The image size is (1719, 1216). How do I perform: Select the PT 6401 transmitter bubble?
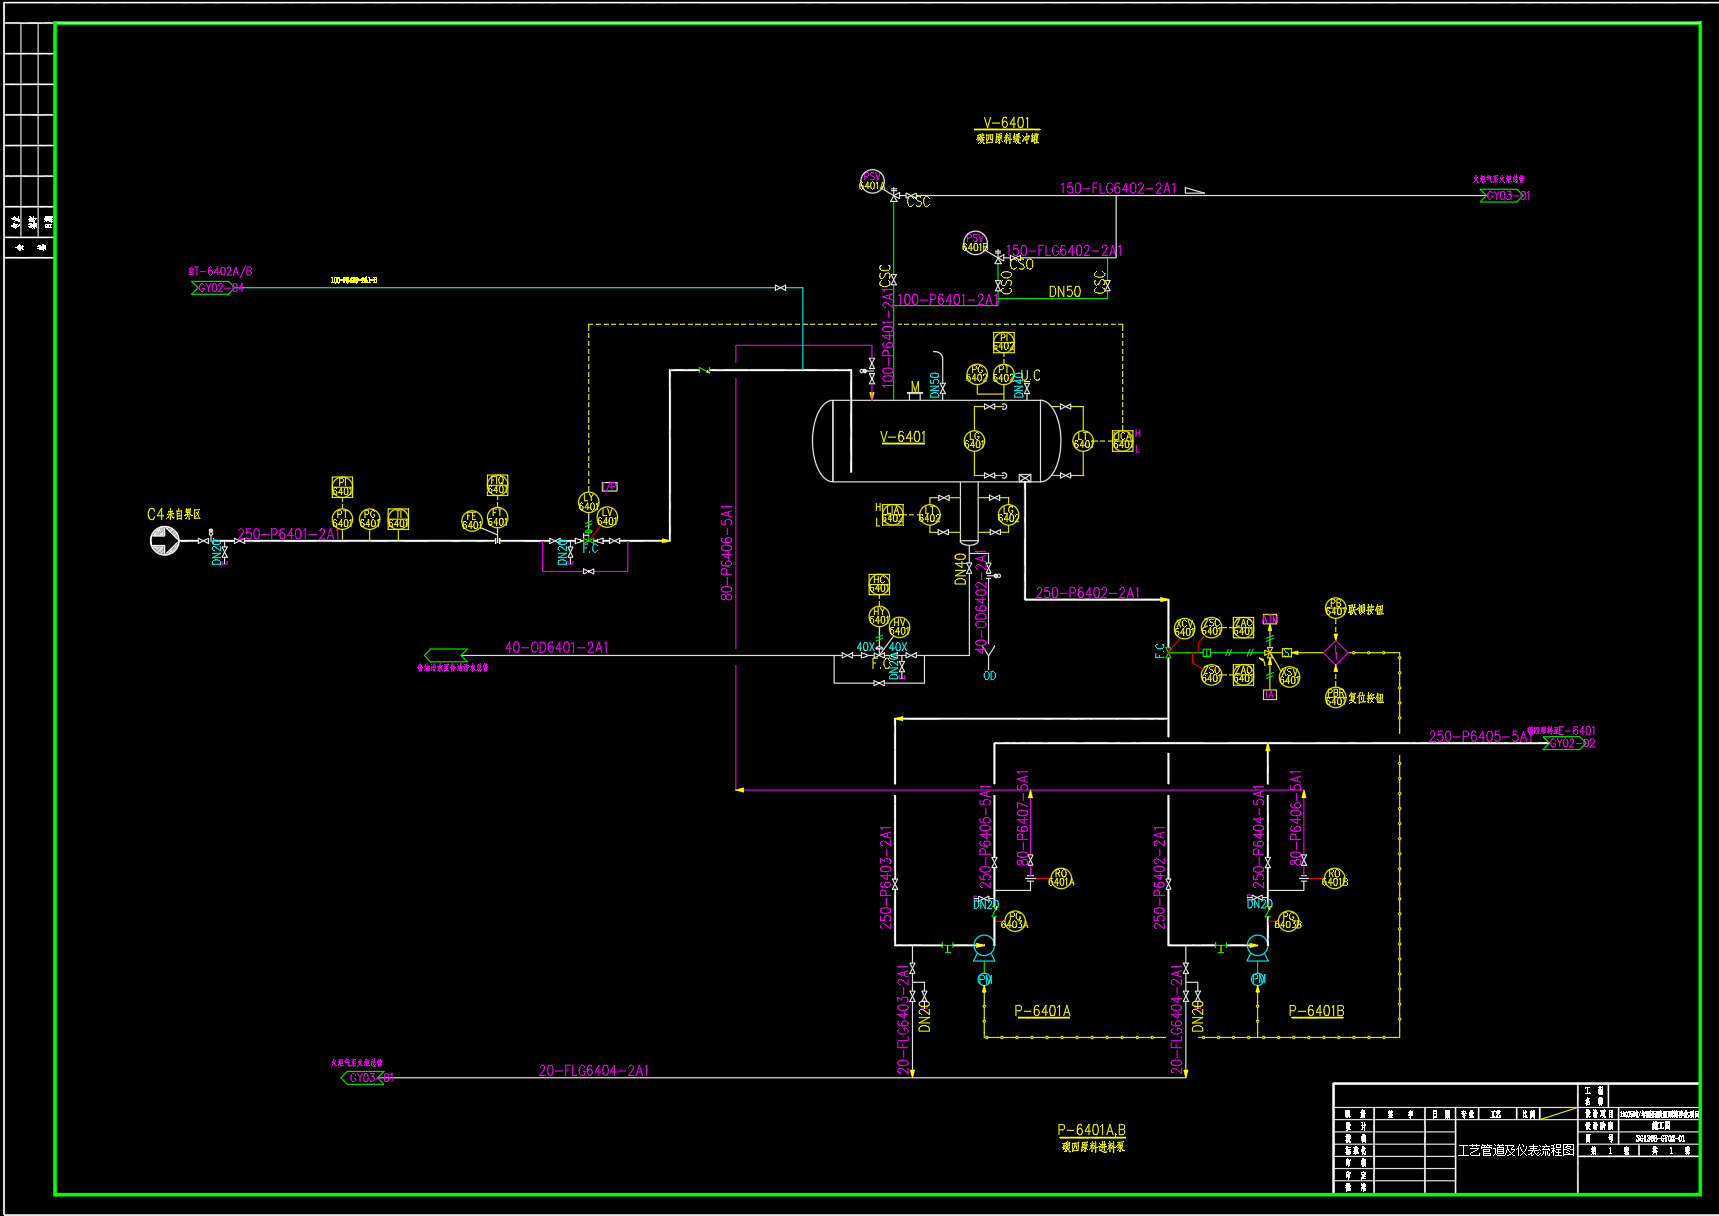click(342, 519)
